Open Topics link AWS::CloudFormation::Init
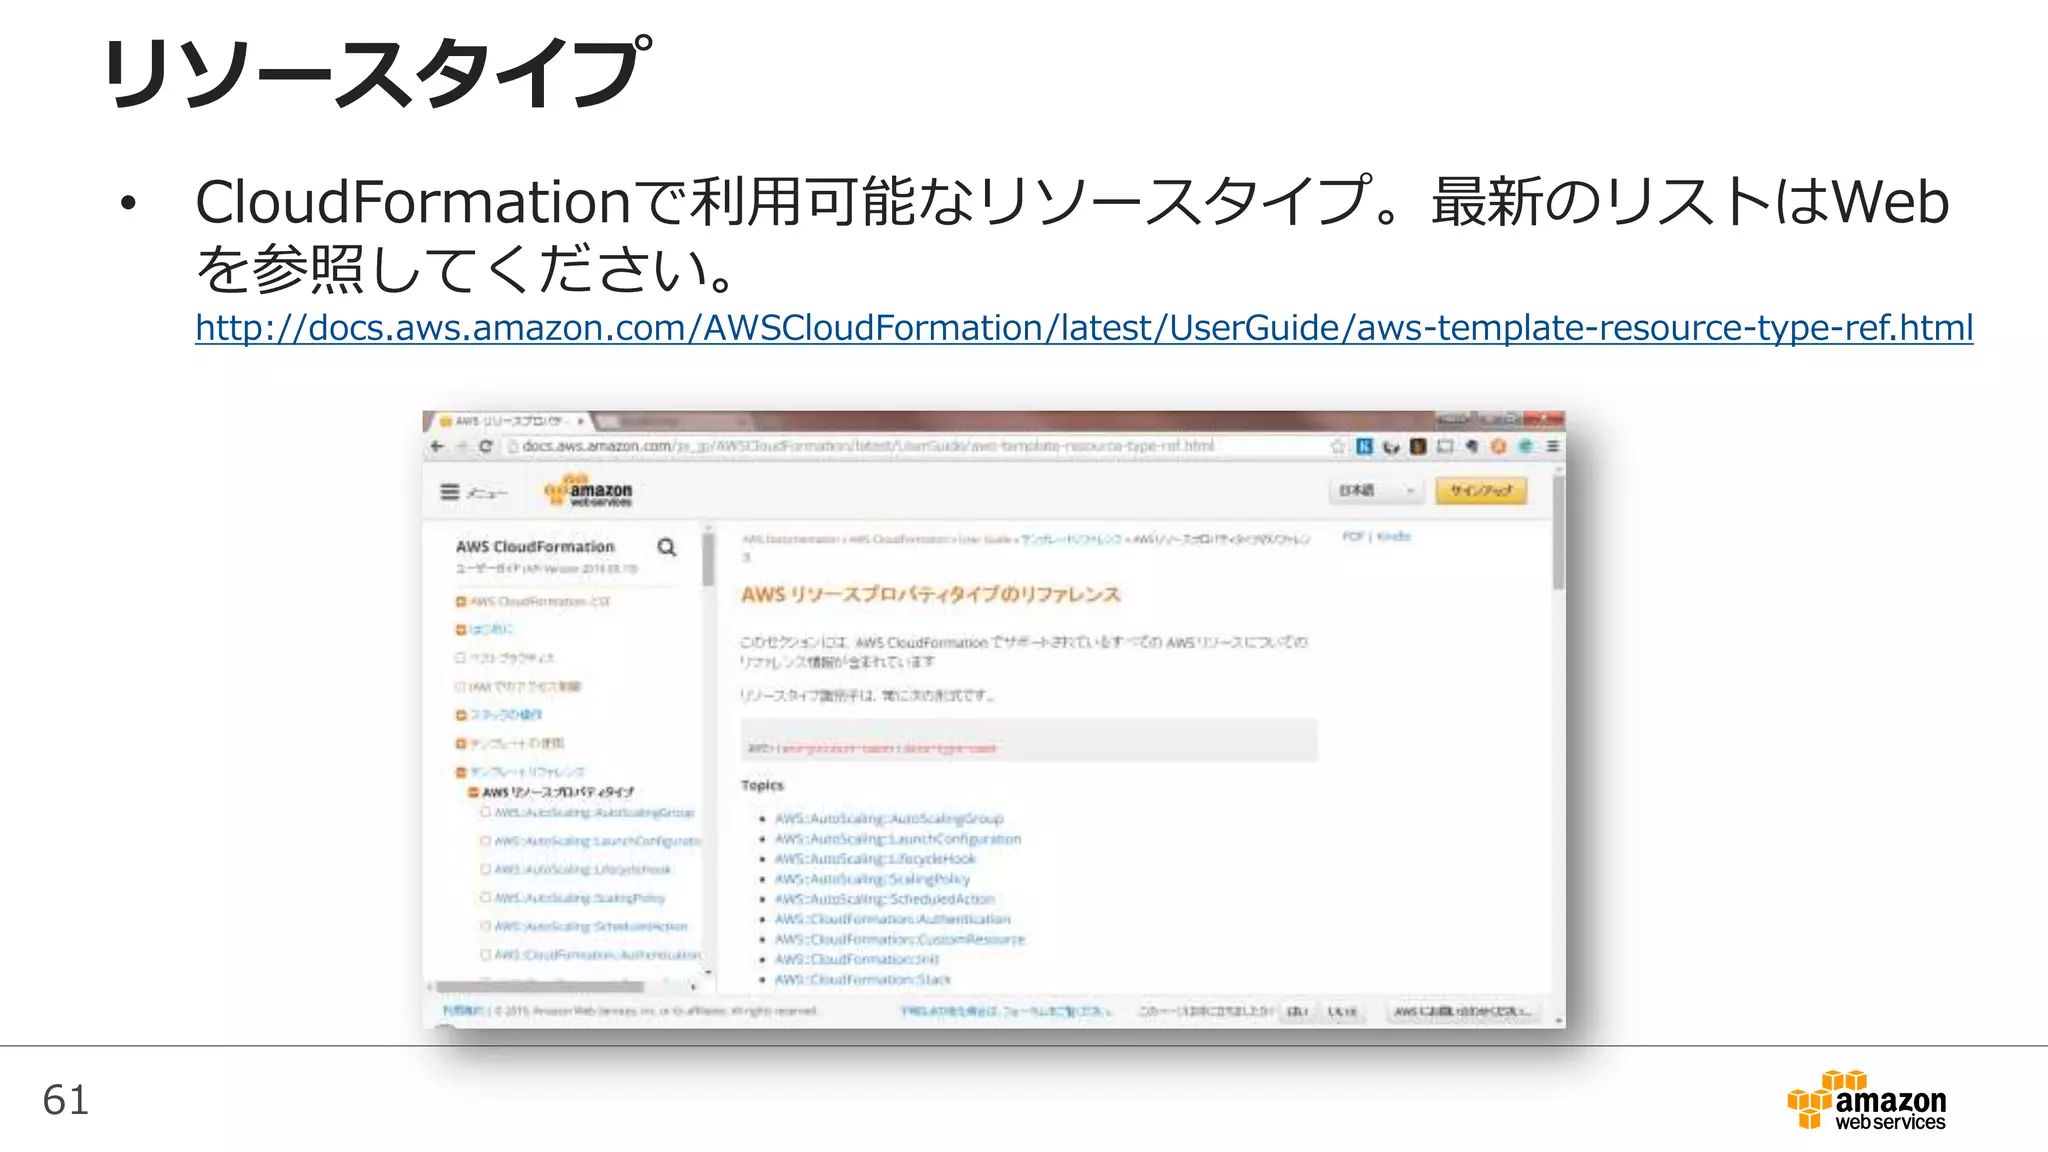The height and width of the screenshot is (1152, 2048). tap(857, 959)
